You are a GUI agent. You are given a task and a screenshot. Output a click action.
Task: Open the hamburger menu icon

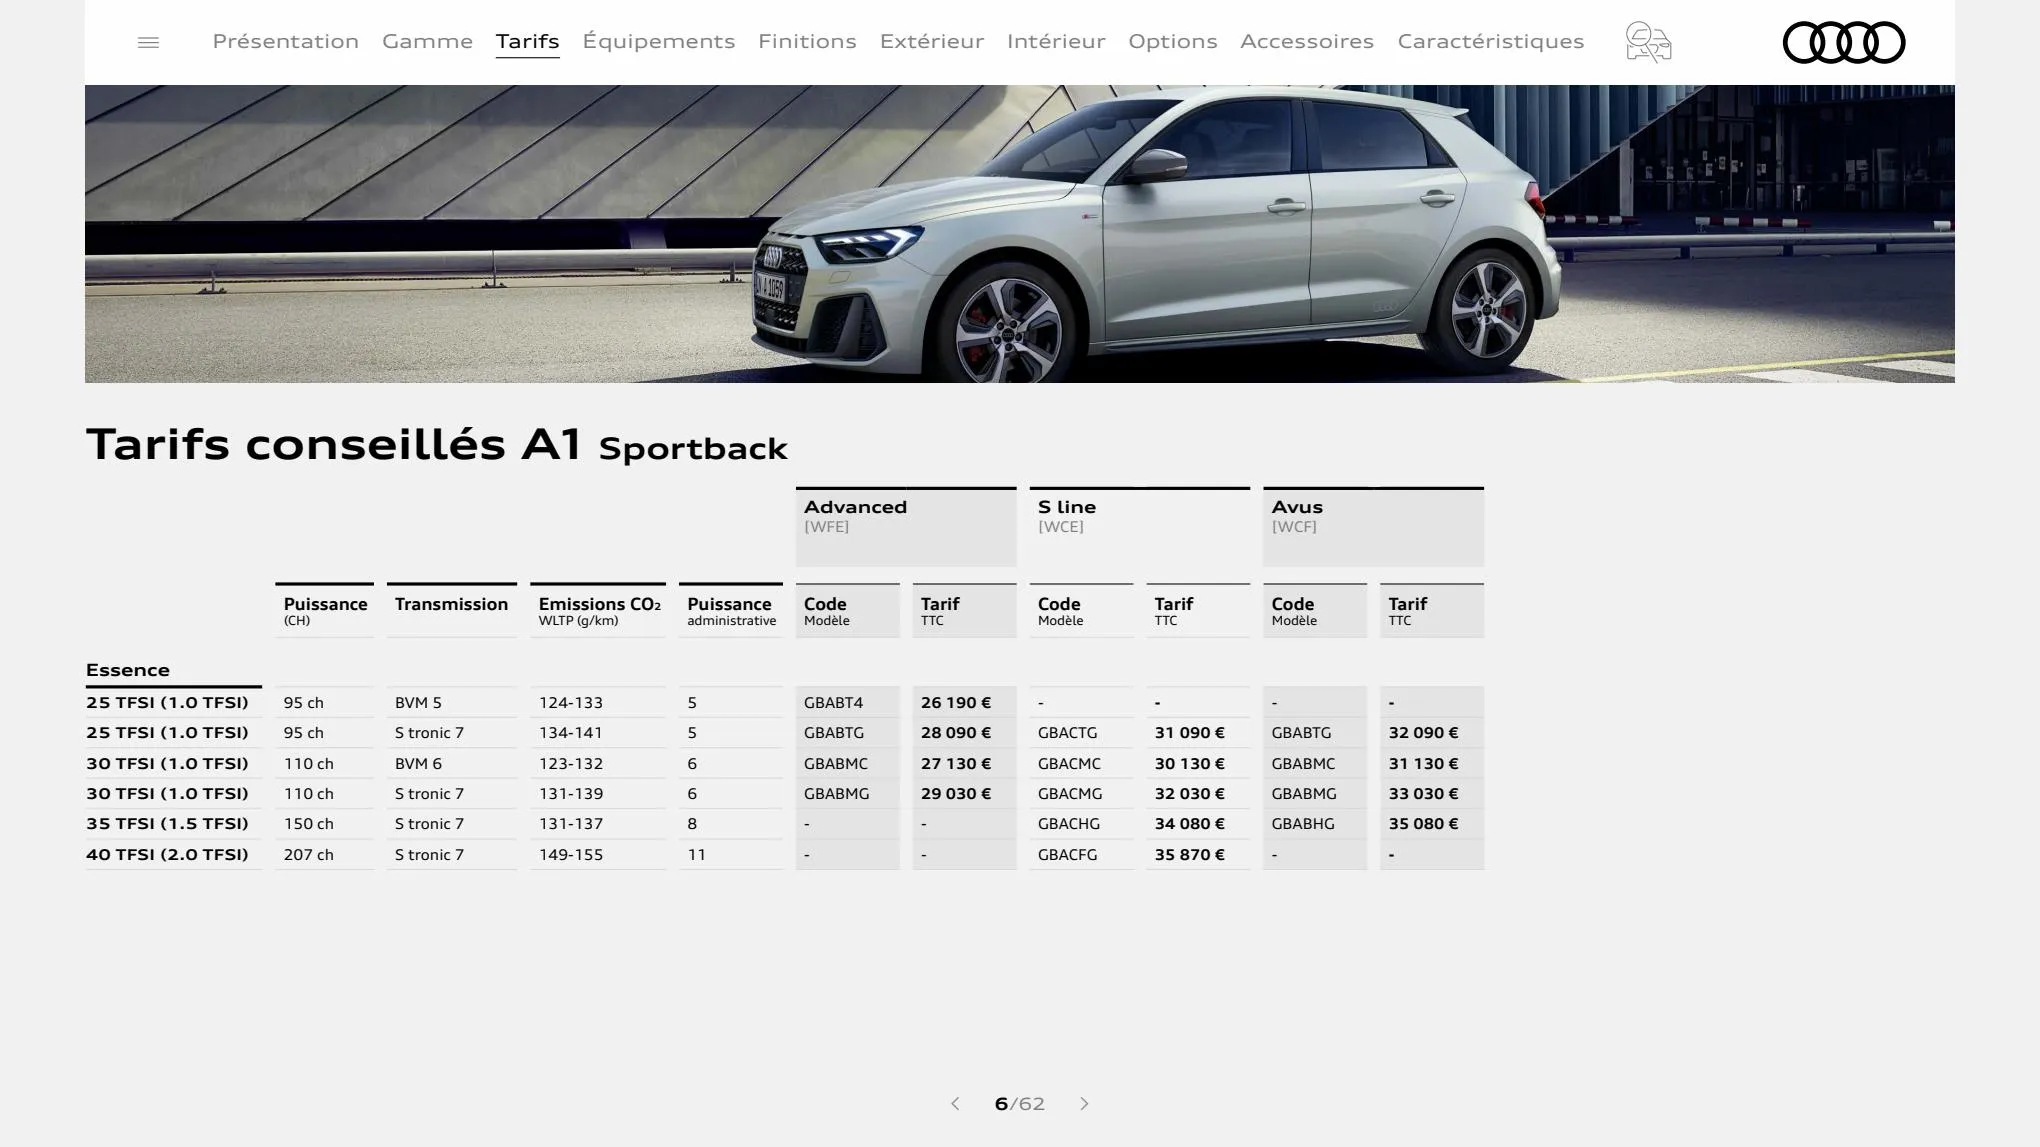(x=148, y=42)
